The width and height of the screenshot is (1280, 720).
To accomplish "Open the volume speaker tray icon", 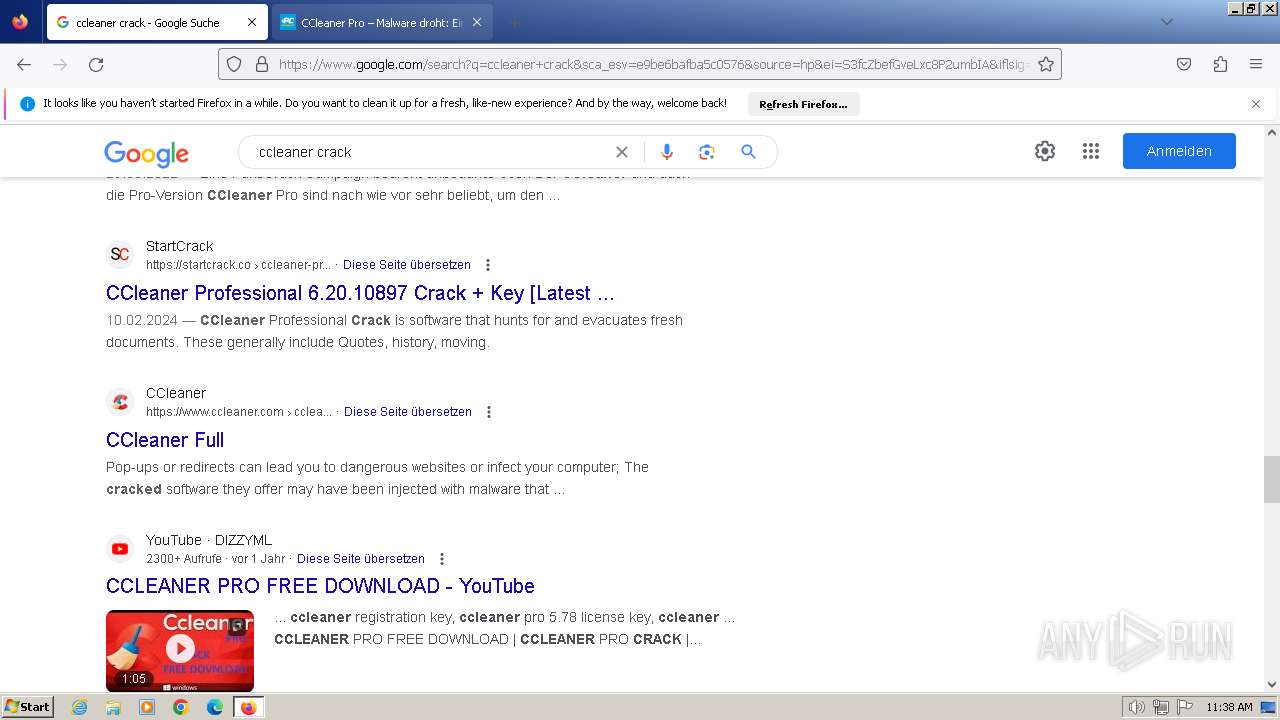I will 1136,707.
